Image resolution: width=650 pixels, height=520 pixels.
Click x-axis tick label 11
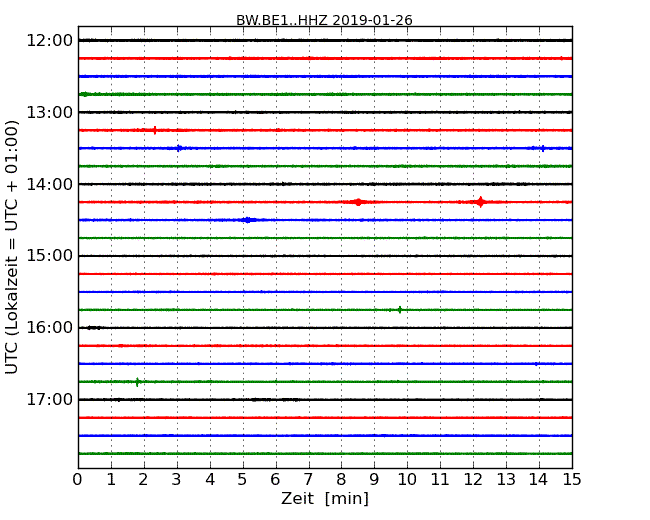440,480
